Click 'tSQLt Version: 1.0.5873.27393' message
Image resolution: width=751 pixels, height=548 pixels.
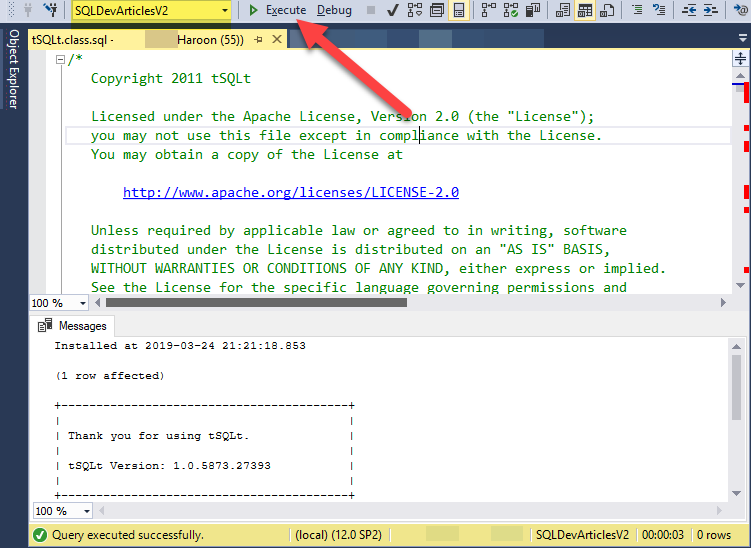[x=169, y=466]
